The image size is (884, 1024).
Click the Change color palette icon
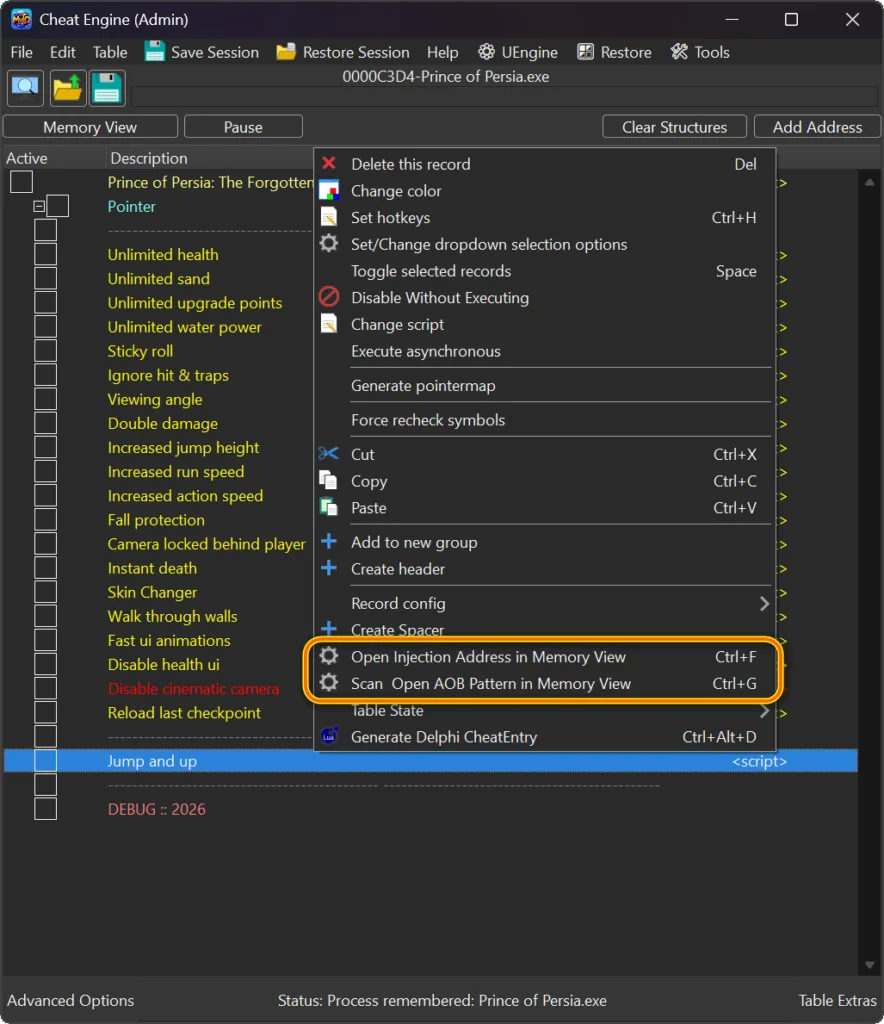pos(329,190)
